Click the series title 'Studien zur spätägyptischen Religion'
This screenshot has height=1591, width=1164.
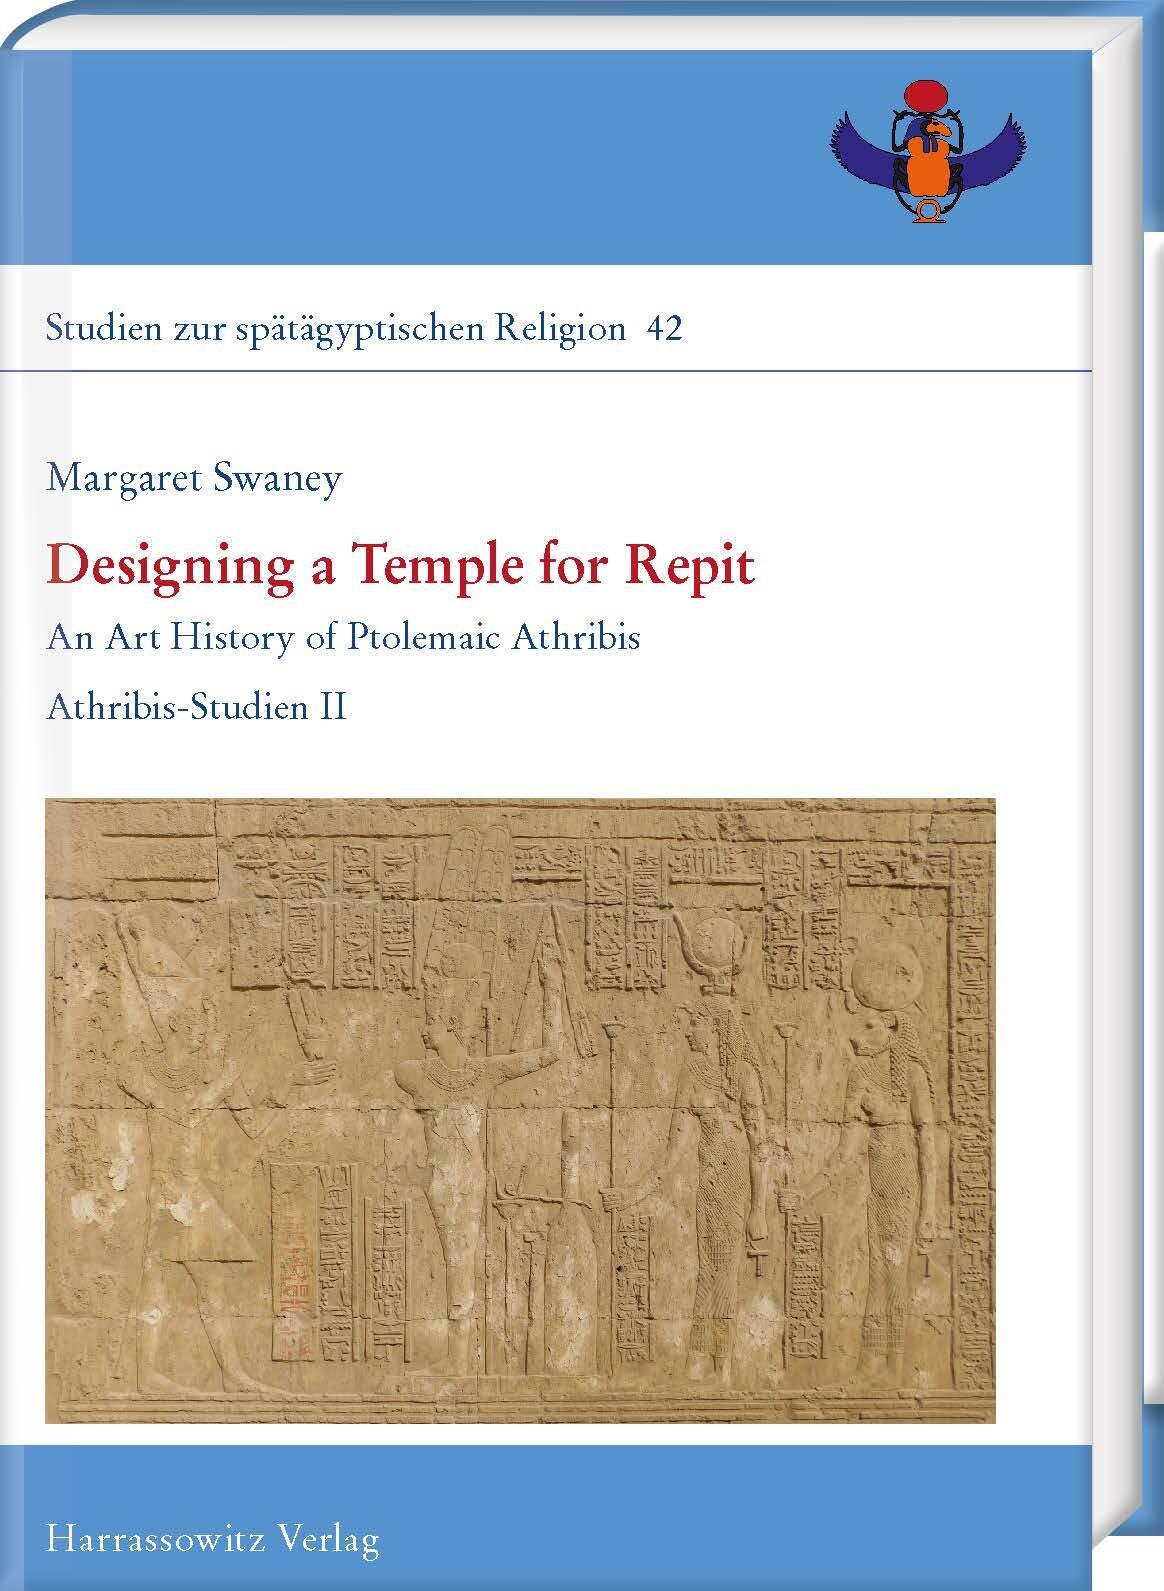pos(336,329)
